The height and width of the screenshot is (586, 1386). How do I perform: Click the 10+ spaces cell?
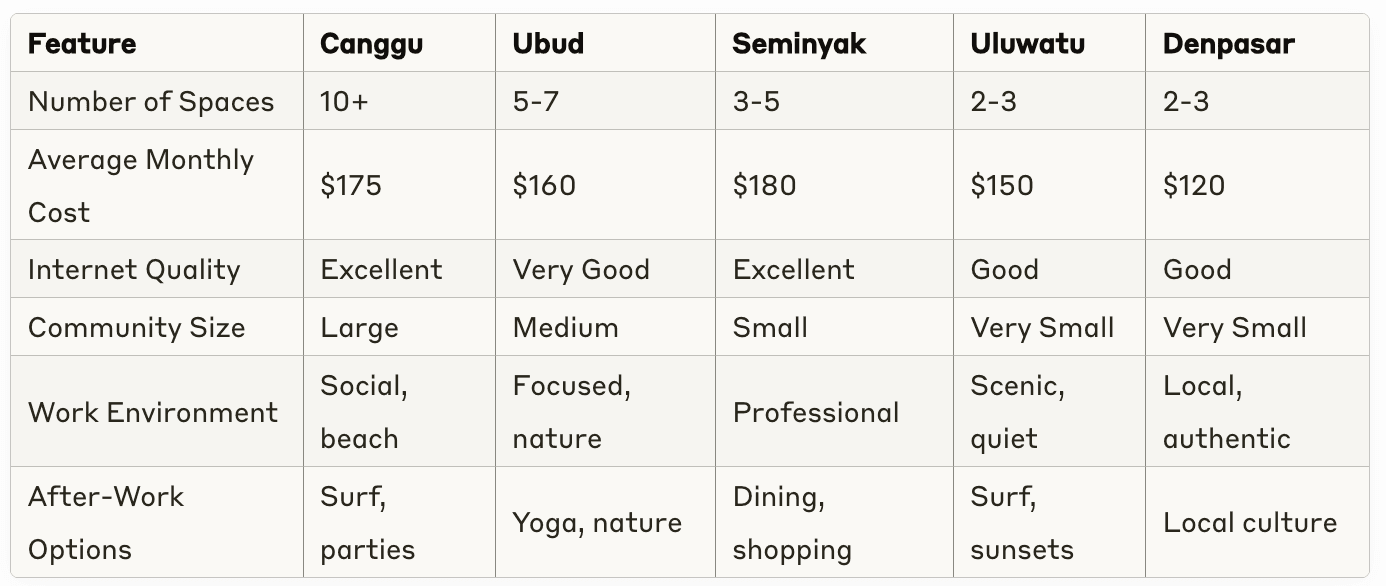pyautogui.click(x=344, y=102)
